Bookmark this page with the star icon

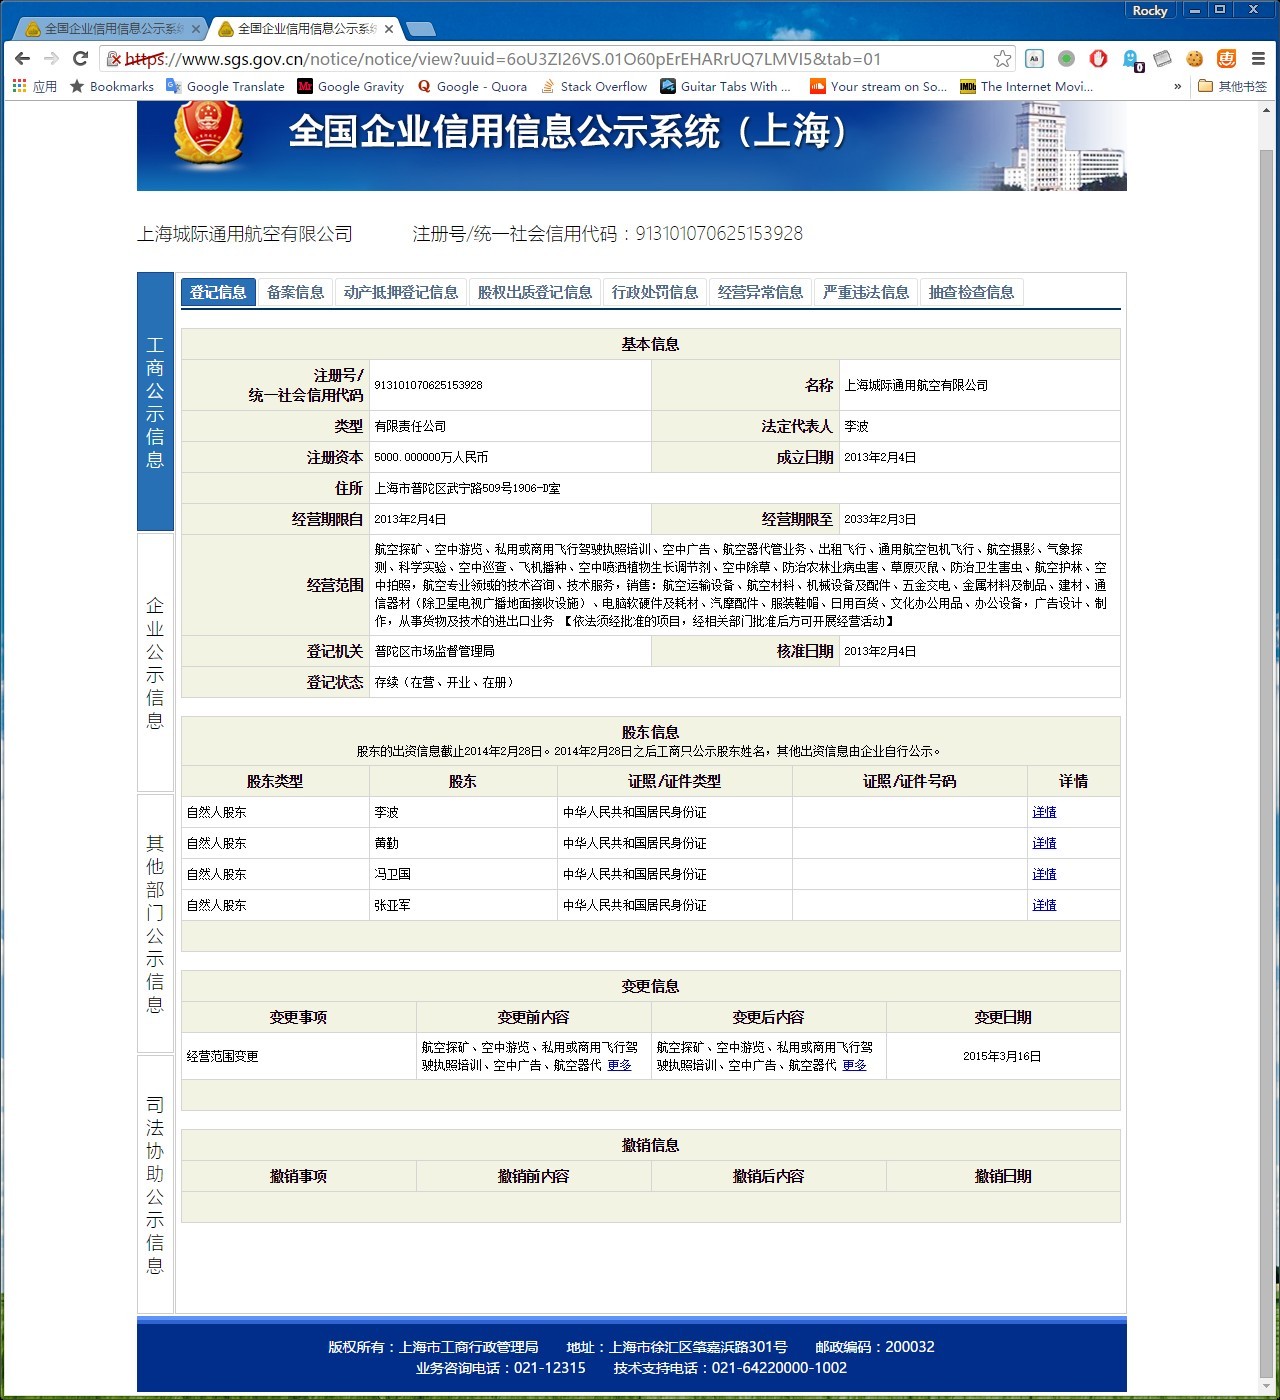1002,59
